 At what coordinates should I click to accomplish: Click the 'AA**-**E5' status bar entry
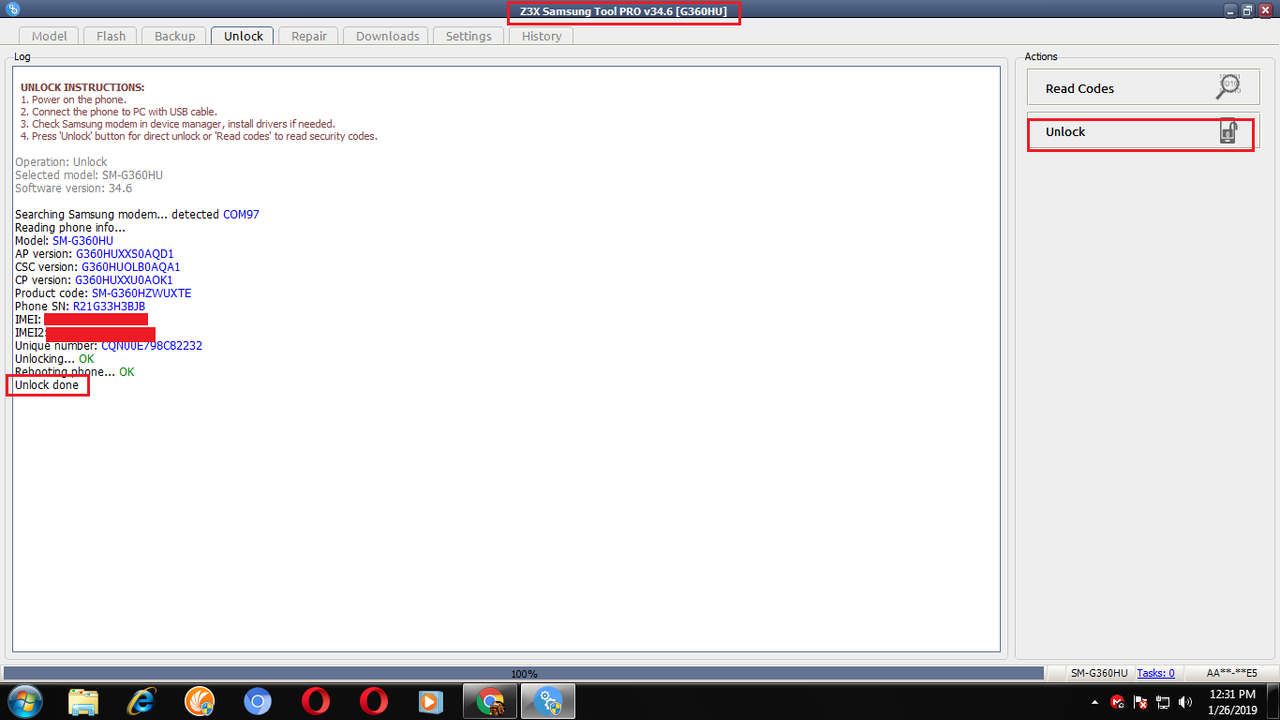point(1232,673)
